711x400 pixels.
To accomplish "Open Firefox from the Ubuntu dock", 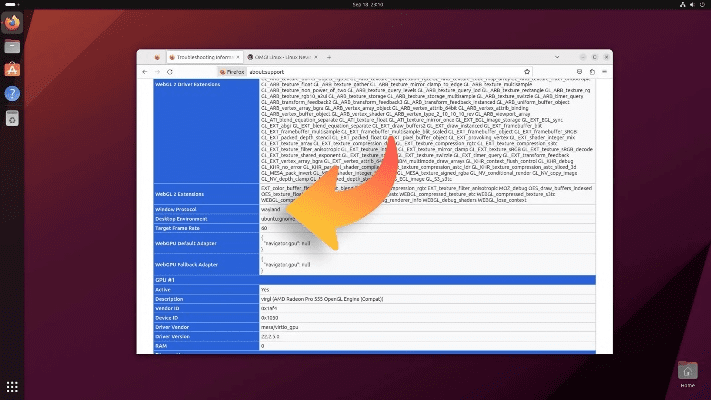I will point(12,21).
